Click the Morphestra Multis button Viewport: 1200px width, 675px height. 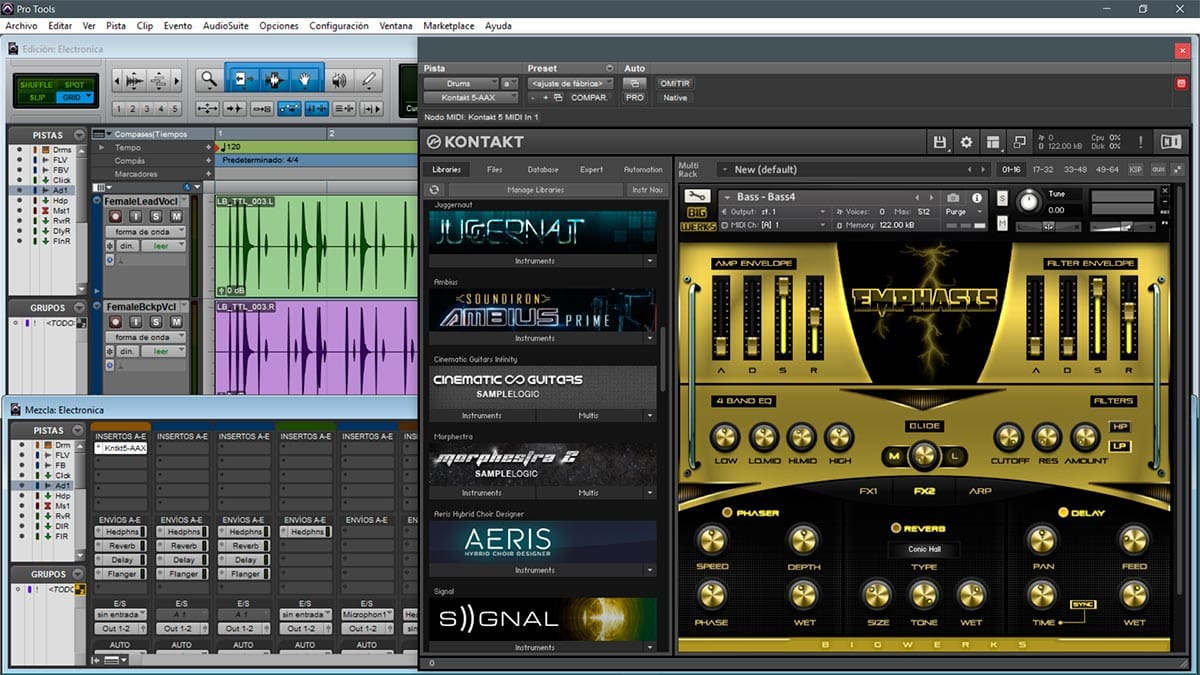pos(588,493)
